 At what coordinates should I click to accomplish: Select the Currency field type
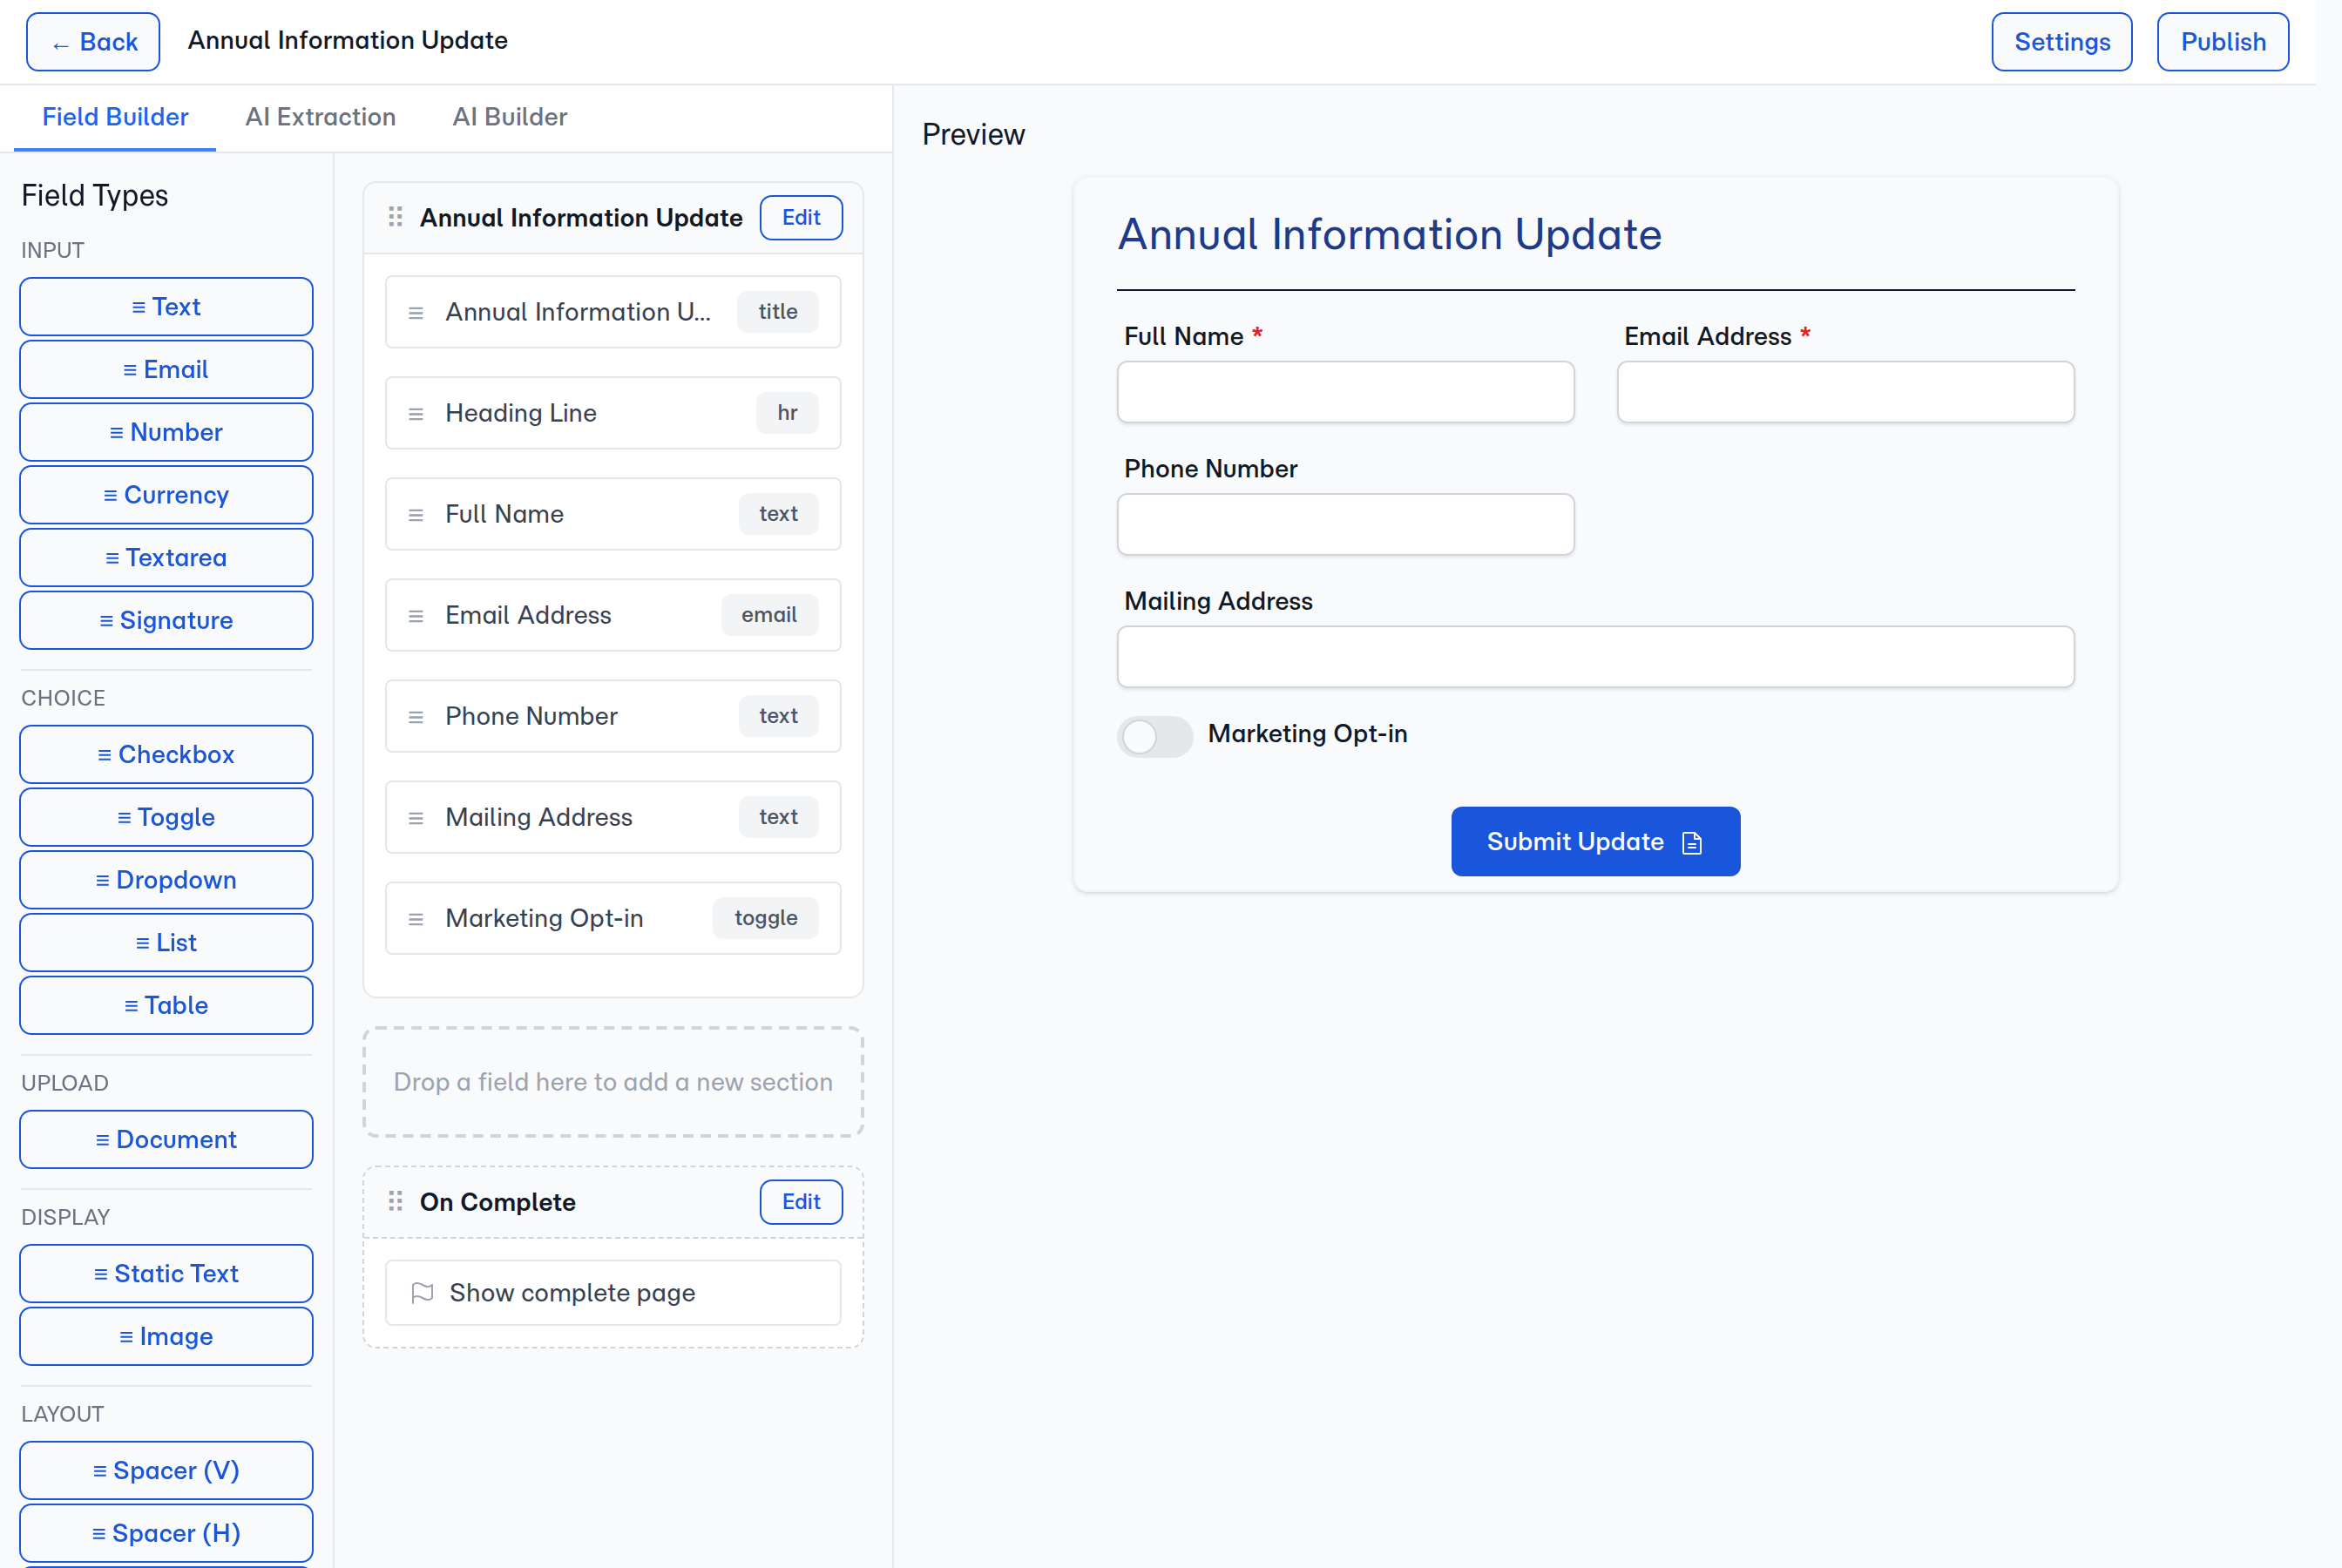(x=166, y=495)
